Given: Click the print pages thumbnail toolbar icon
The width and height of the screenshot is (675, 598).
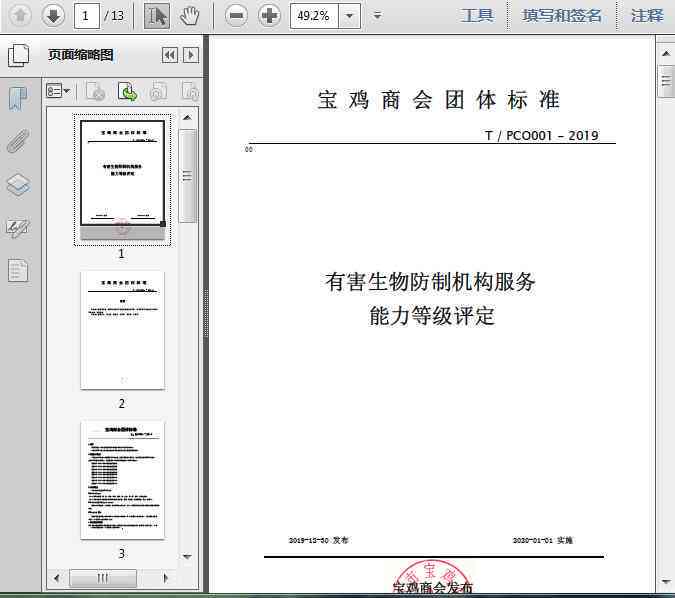Looking at the screenshot, I should [x=158, y=91].
